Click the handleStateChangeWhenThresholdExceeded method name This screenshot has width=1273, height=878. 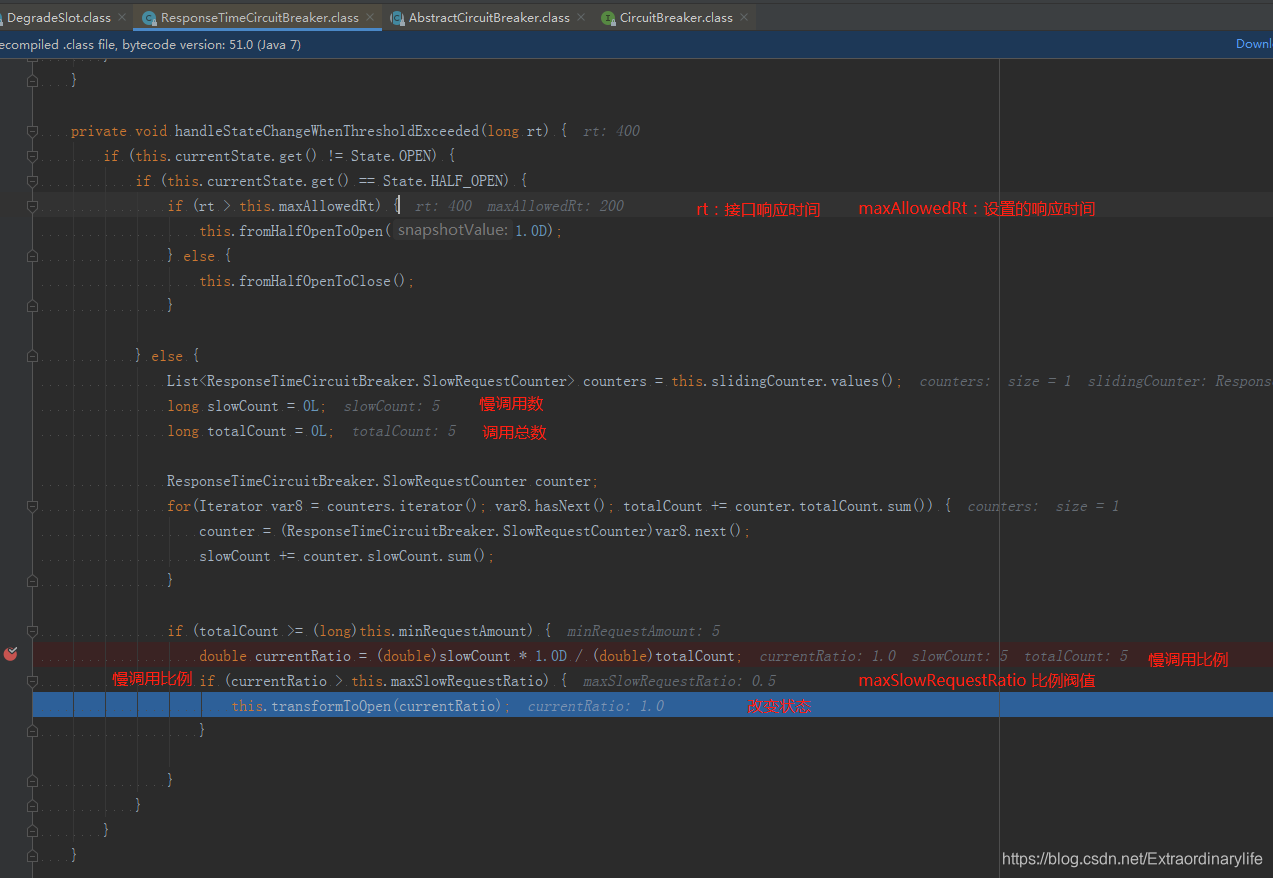point(327,131)
